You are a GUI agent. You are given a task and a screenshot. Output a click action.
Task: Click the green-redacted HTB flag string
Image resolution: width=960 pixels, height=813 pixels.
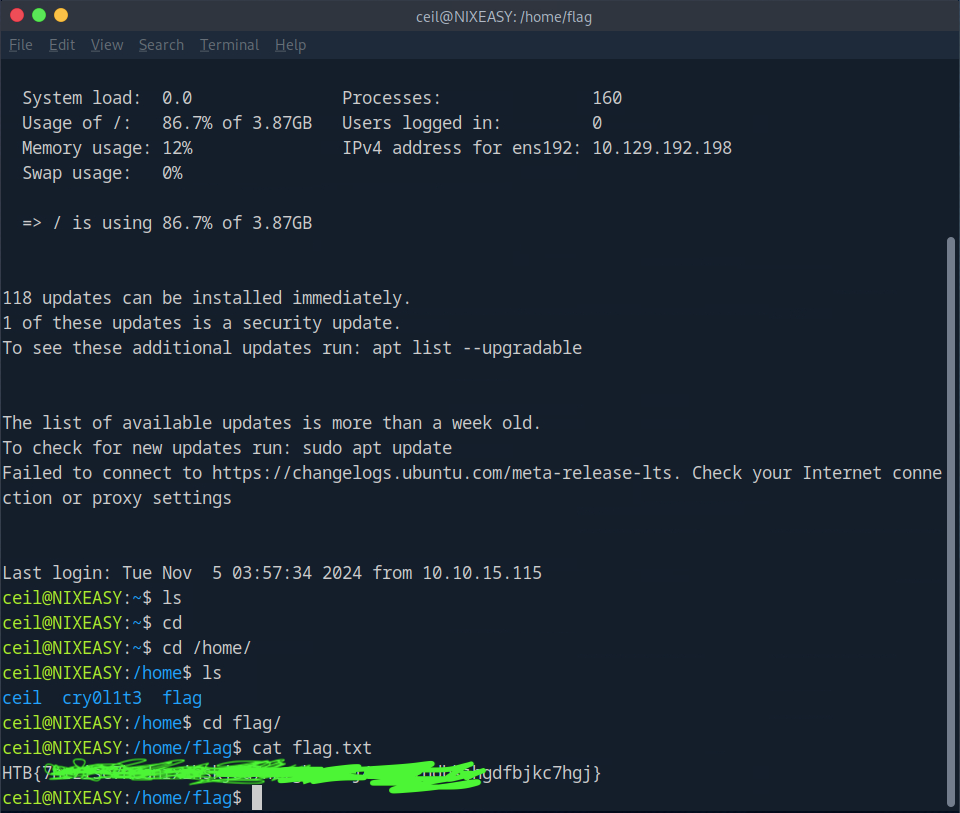(x=300, y=773)
